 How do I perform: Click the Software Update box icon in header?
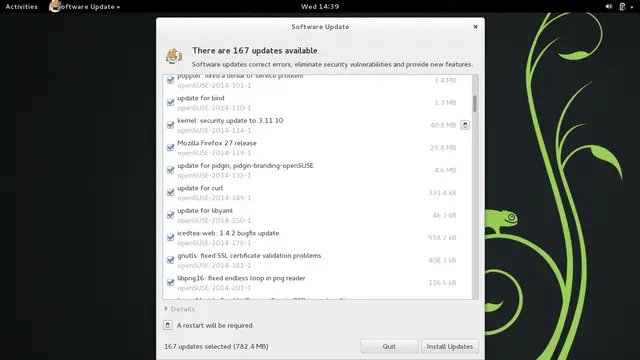click(174, 56)
